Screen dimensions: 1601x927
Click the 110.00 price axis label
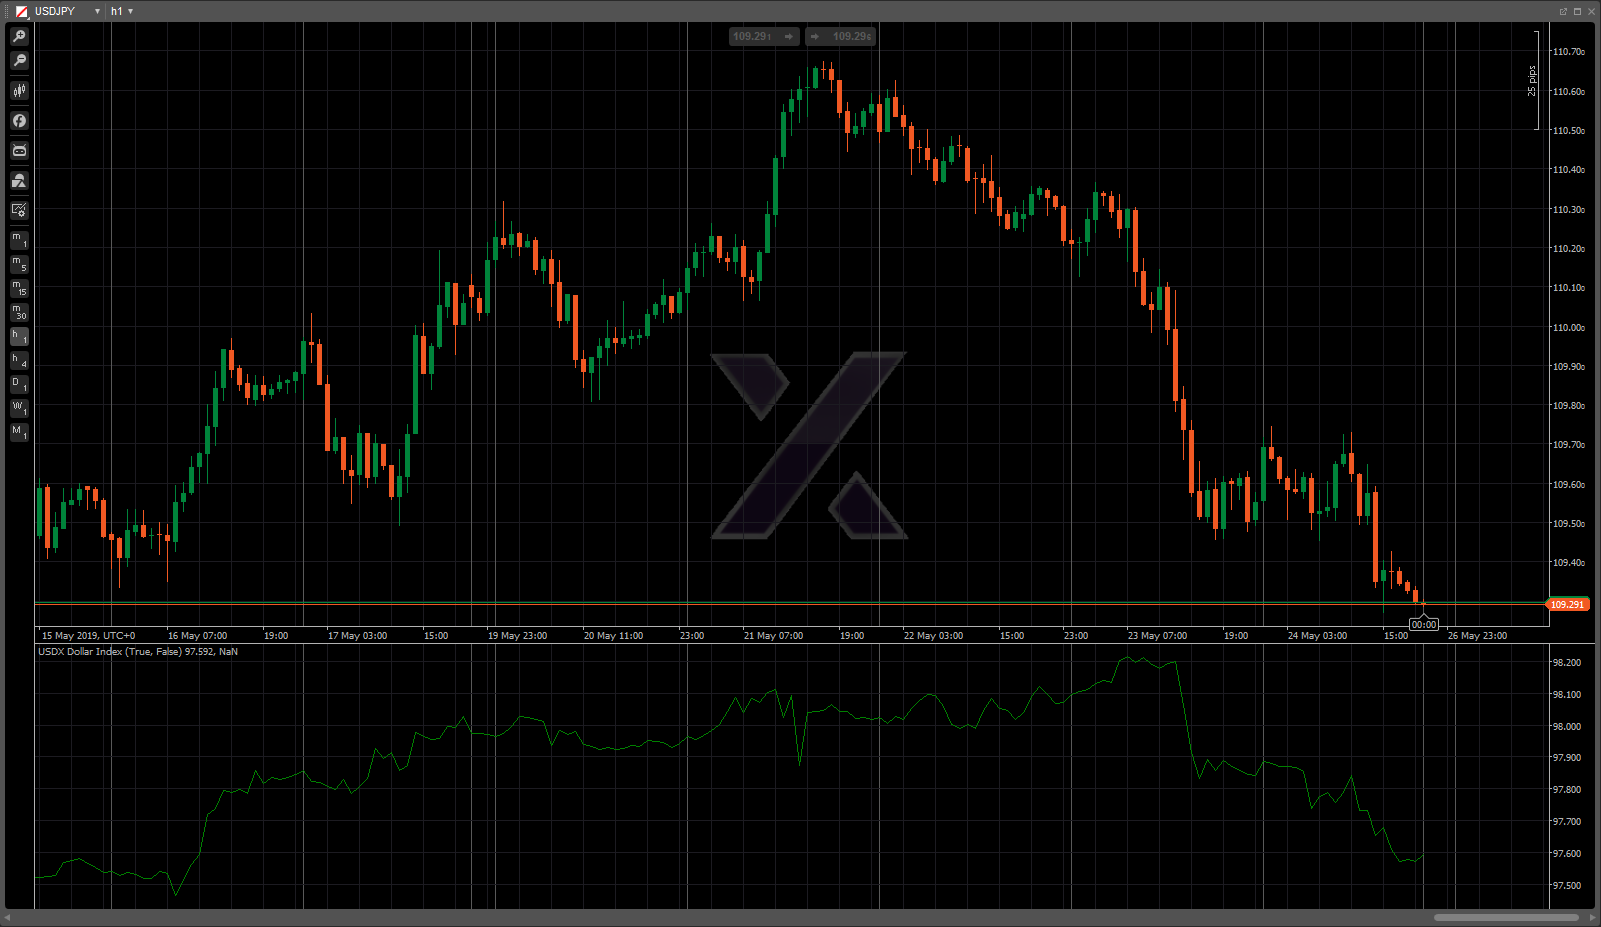click(x=1568, y=328)
